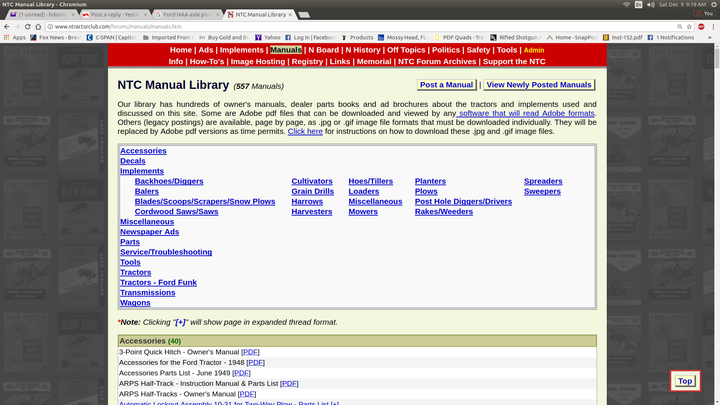Jump to Cultivators category

coord(312,181)
